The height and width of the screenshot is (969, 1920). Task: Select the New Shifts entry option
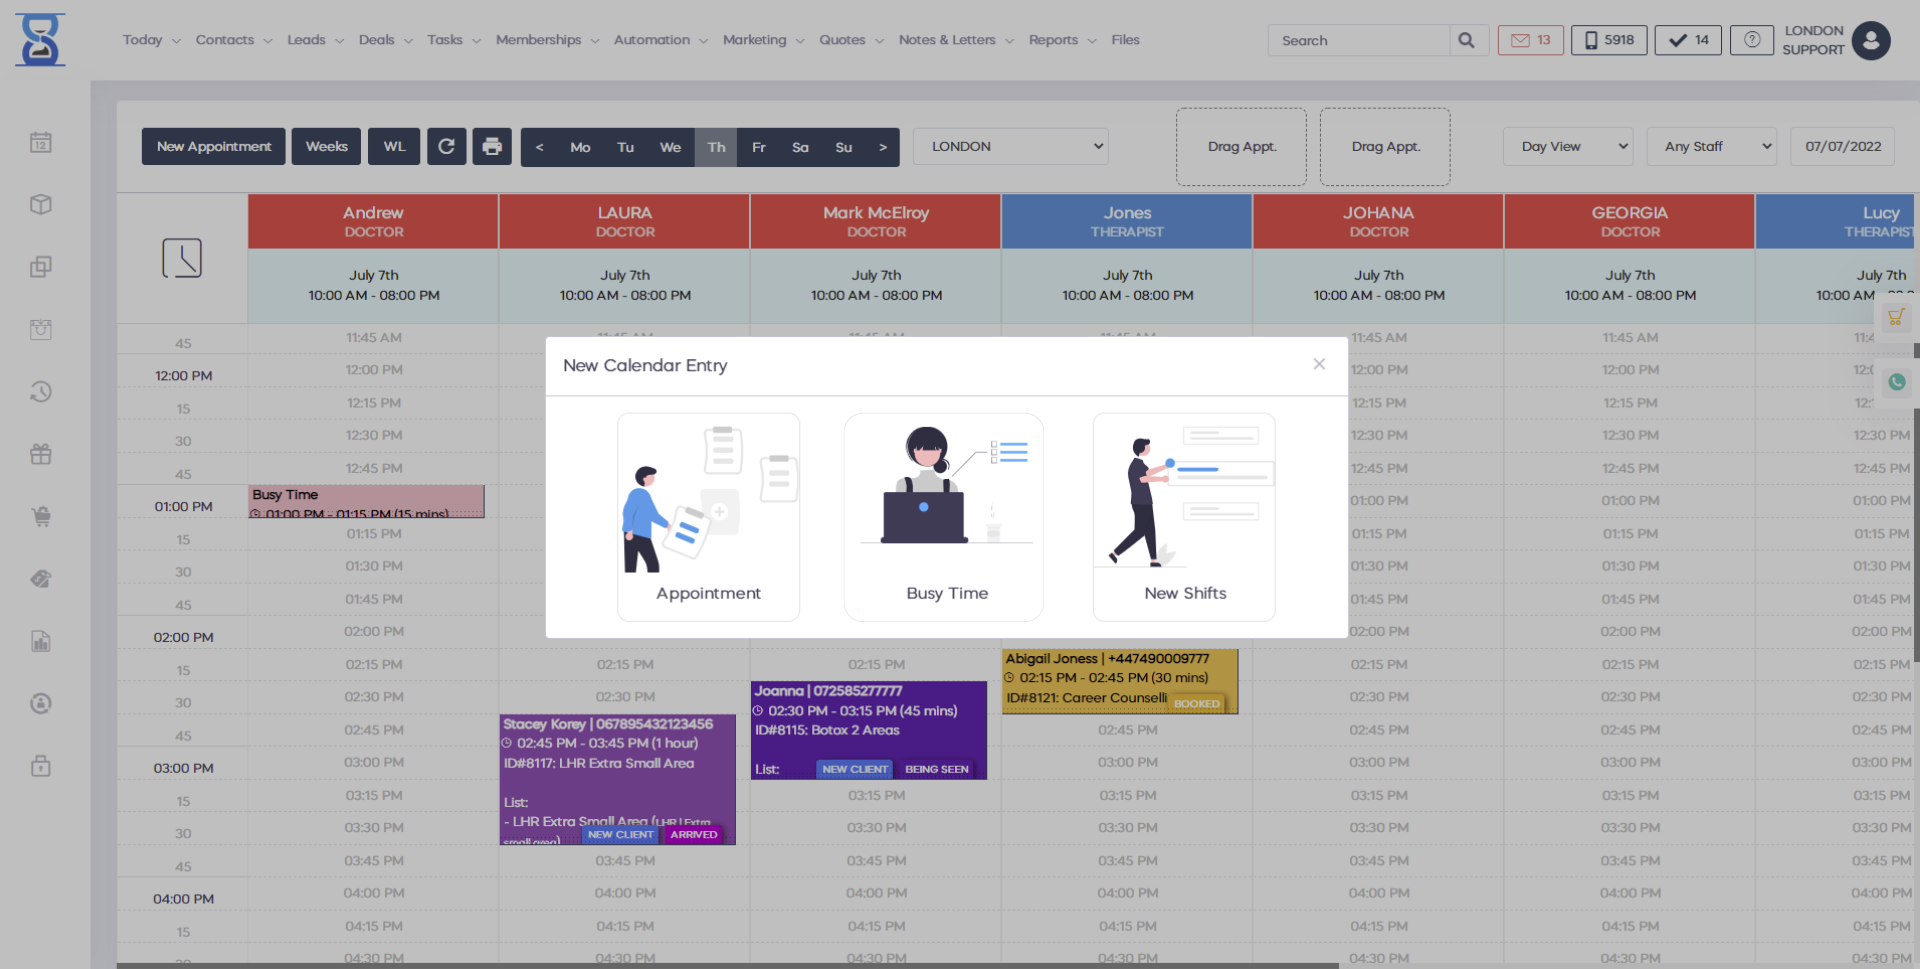point(1184,517)
